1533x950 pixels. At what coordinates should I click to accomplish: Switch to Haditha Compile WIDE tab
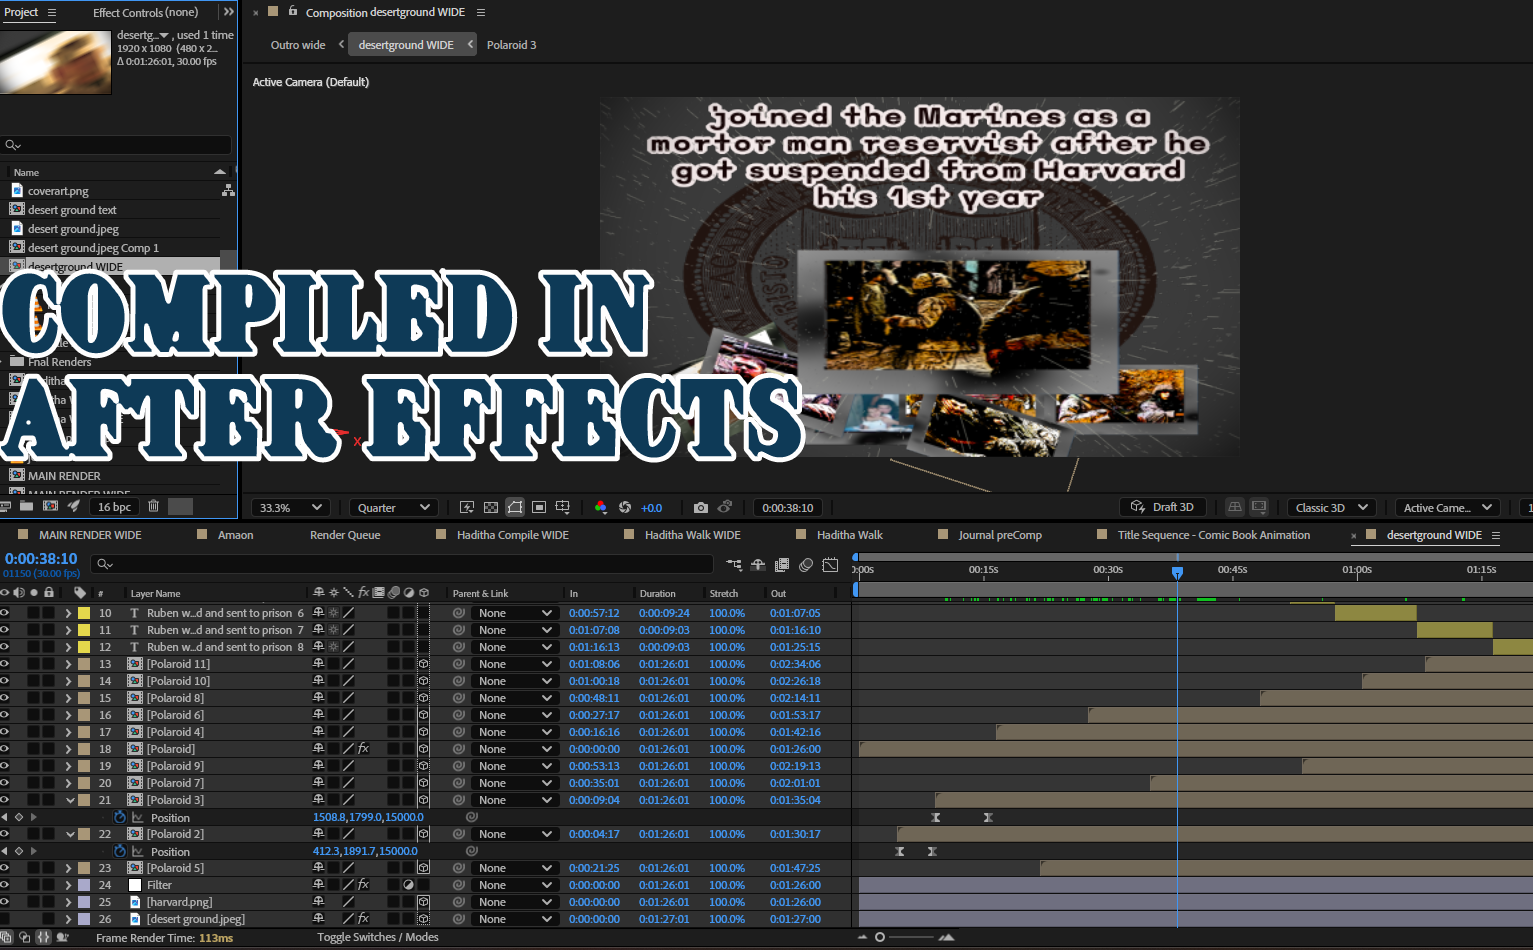[x=512, y=535]
